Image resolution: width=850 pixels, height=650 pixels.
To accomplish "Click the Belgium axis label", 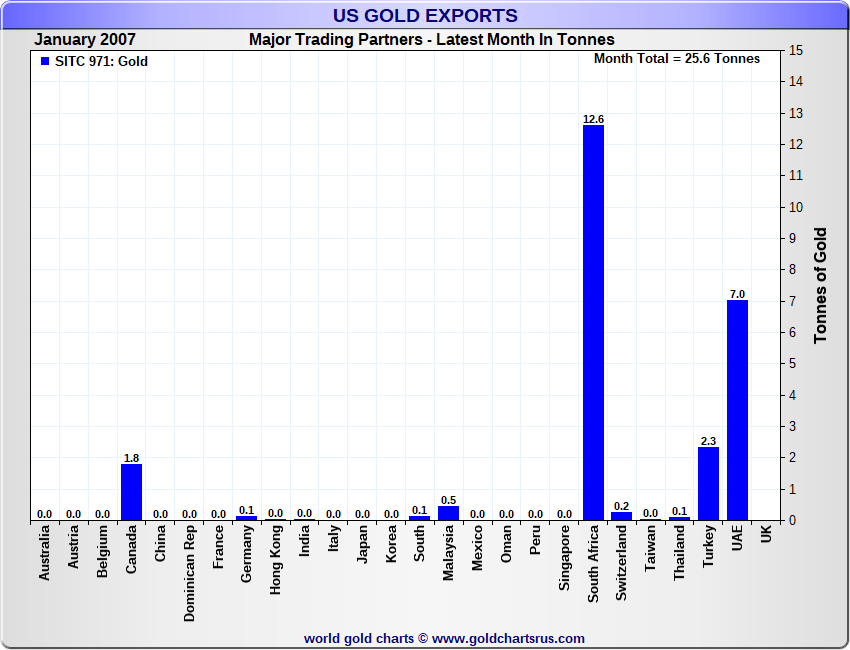I will [102, 551].
